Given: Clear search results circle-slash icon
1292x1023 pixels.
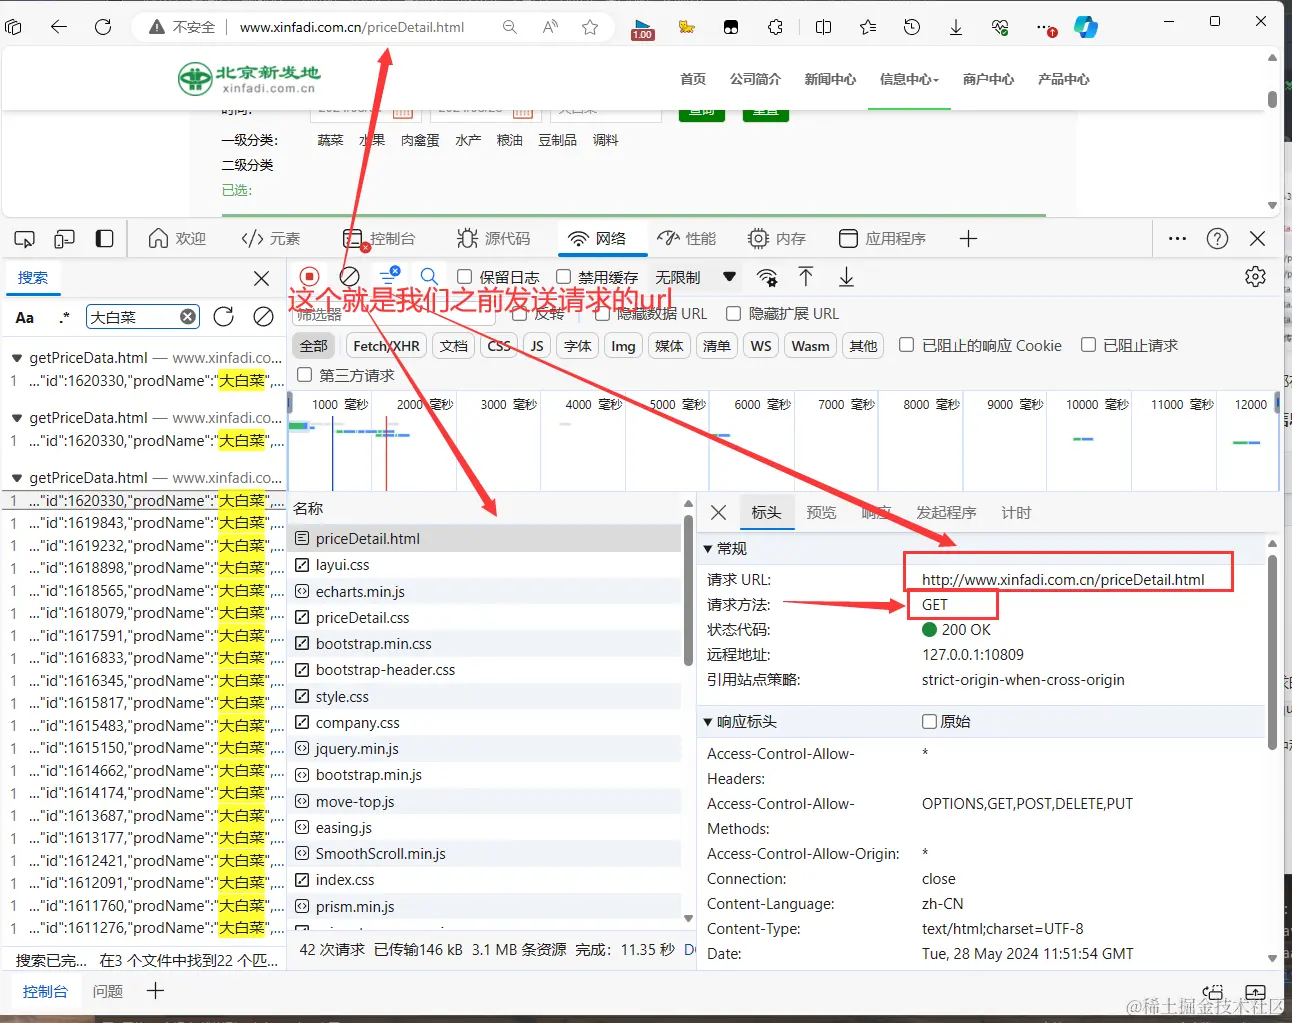Looking at the screenshot, I should pos(263,317).
